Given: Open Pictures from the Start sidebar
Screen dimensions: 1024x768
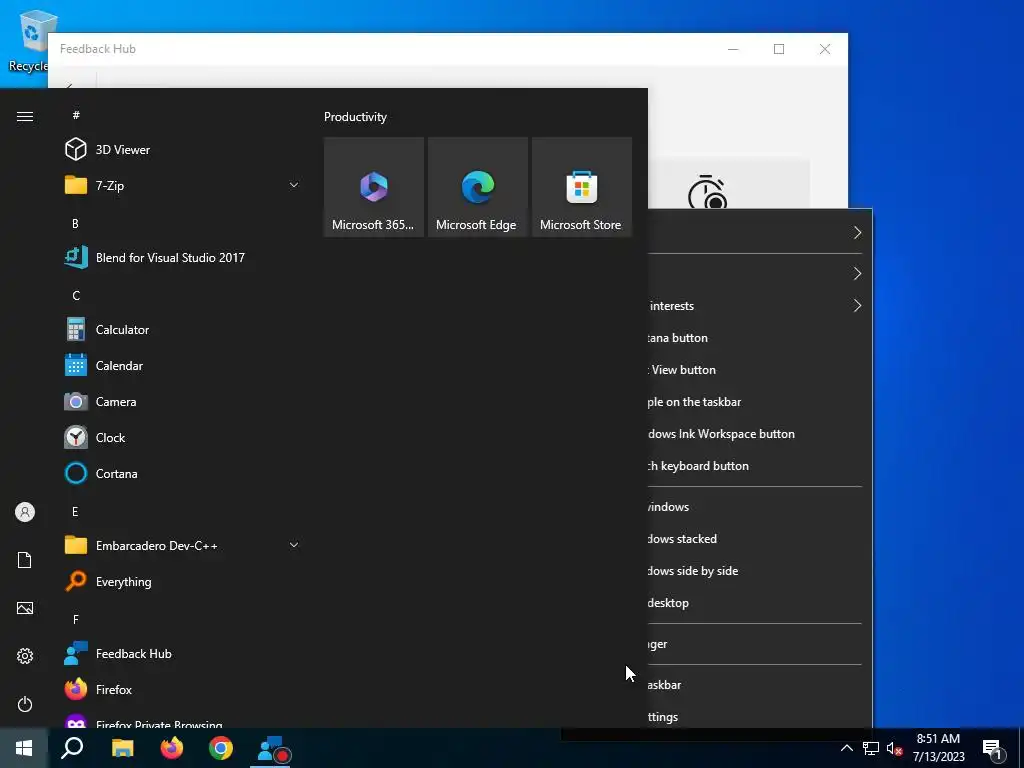Looking at the screenshot, I should point(25,608).
